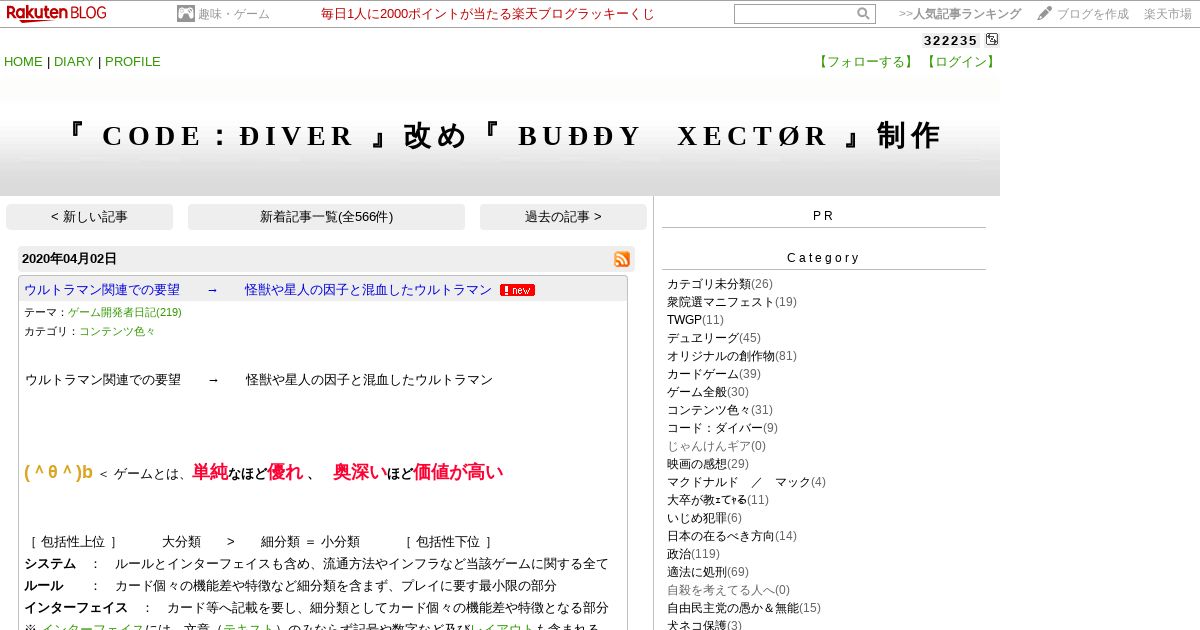Click the 322235 access counter

click(950, 40)
